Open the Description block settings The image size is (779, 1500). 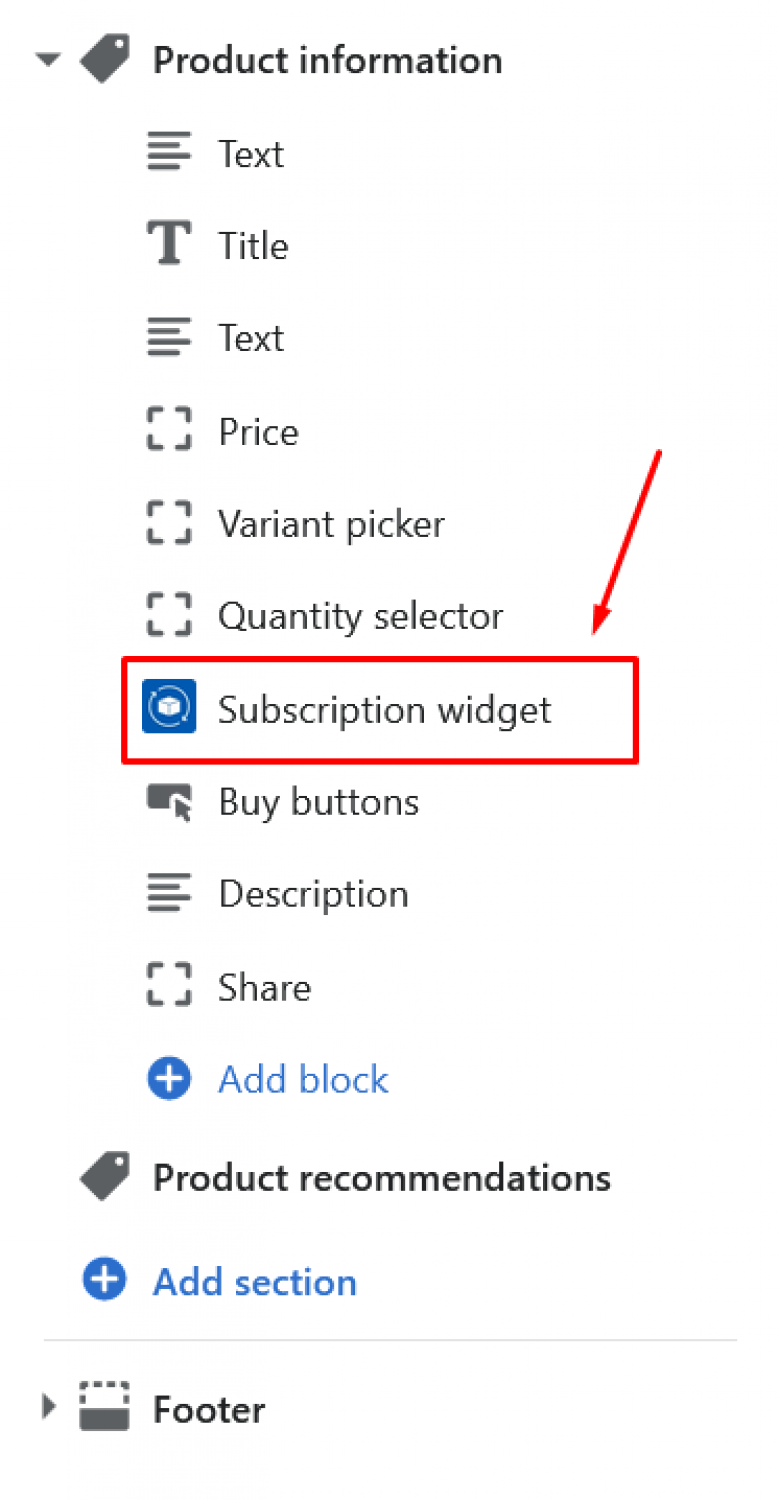(x=278, y=894)
